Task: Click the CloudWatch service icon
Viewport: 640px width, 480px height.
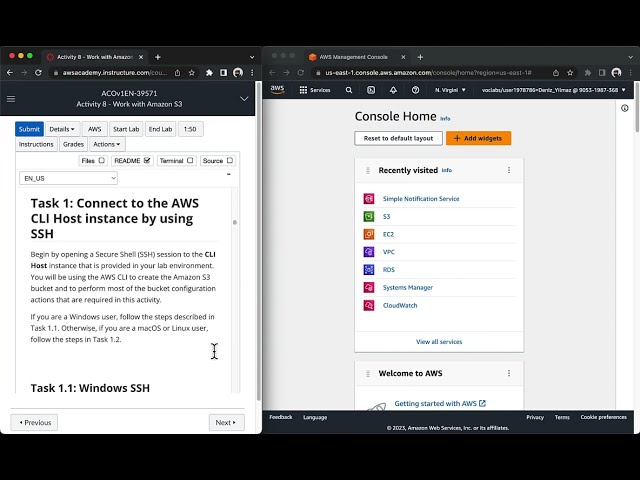Action: point(369,305)
